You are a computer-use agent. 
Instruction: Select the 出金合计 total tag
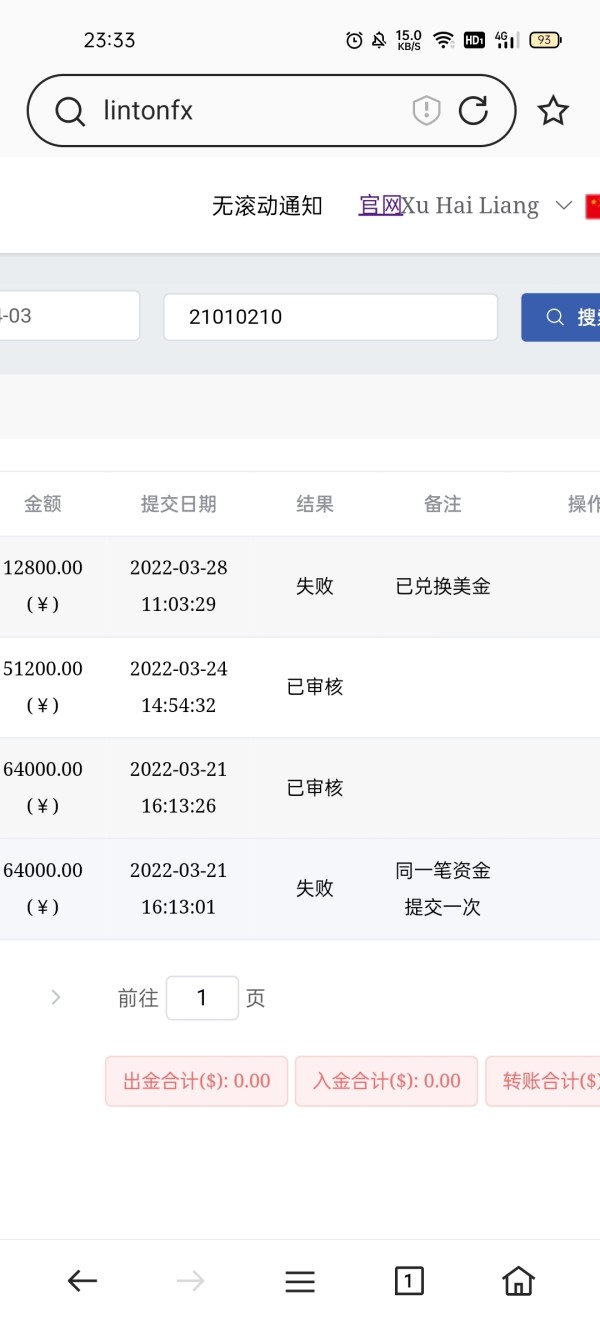click(x=196, y=1081)
